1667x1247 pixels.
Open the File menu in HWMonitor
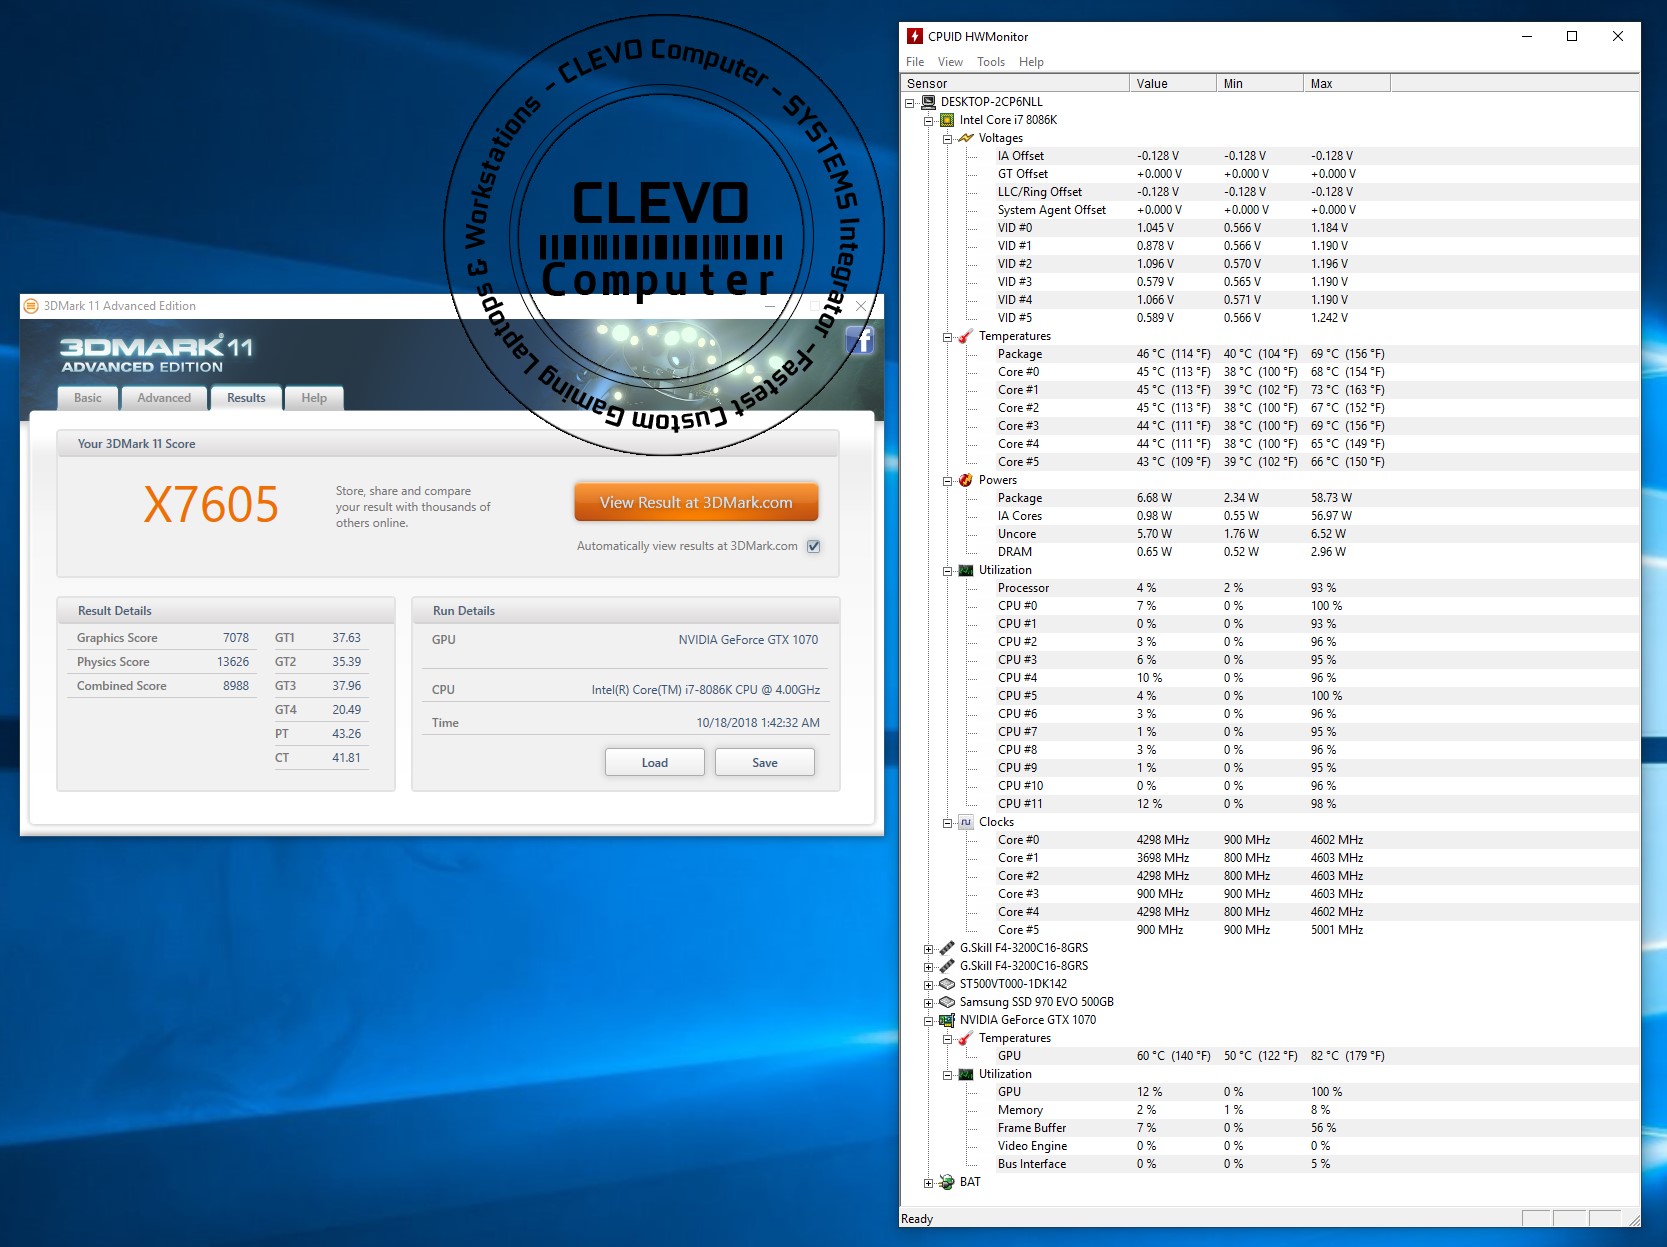(915, 62)
